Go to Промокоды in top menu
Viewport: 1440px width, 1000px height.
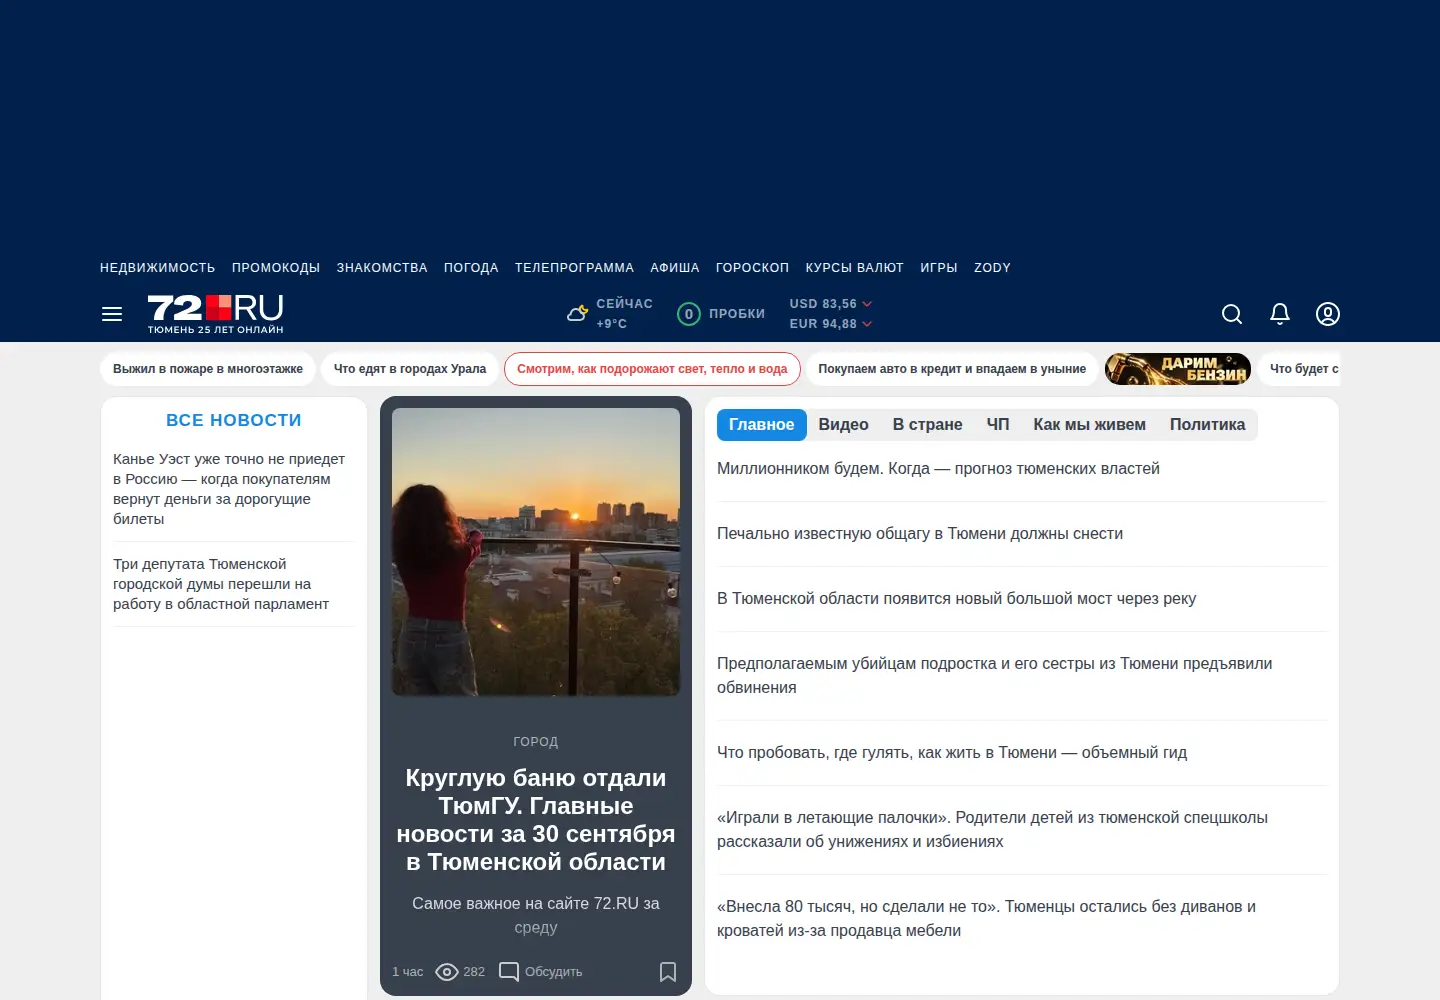(x=276, y=268)
